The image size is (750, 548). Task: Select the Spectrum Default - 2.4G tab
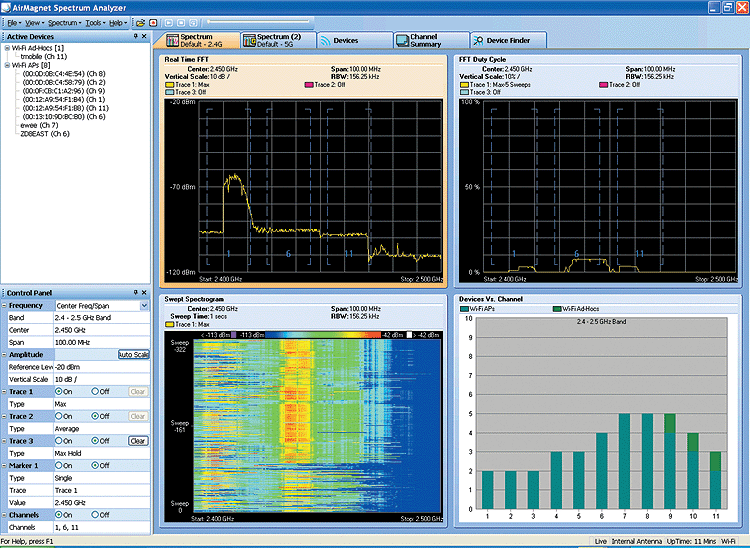click(201, 40)
